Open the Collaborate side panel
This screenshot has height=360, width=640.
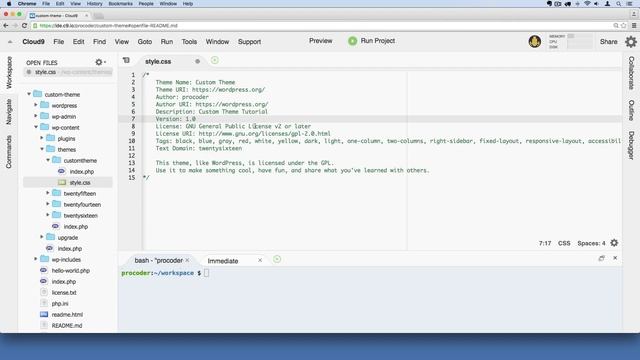(631, 73)
